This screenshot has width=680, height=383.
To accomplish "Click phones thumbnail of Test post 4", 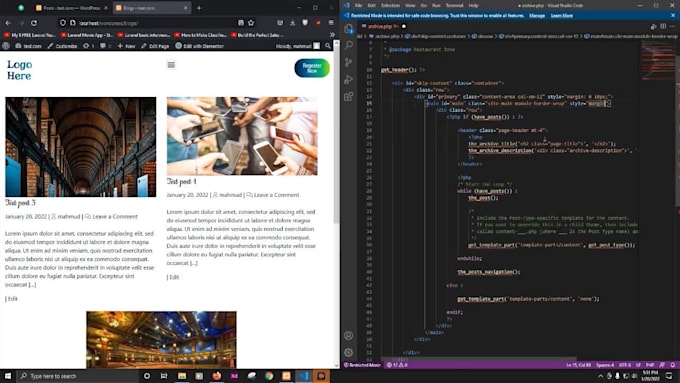I will 242,136.
